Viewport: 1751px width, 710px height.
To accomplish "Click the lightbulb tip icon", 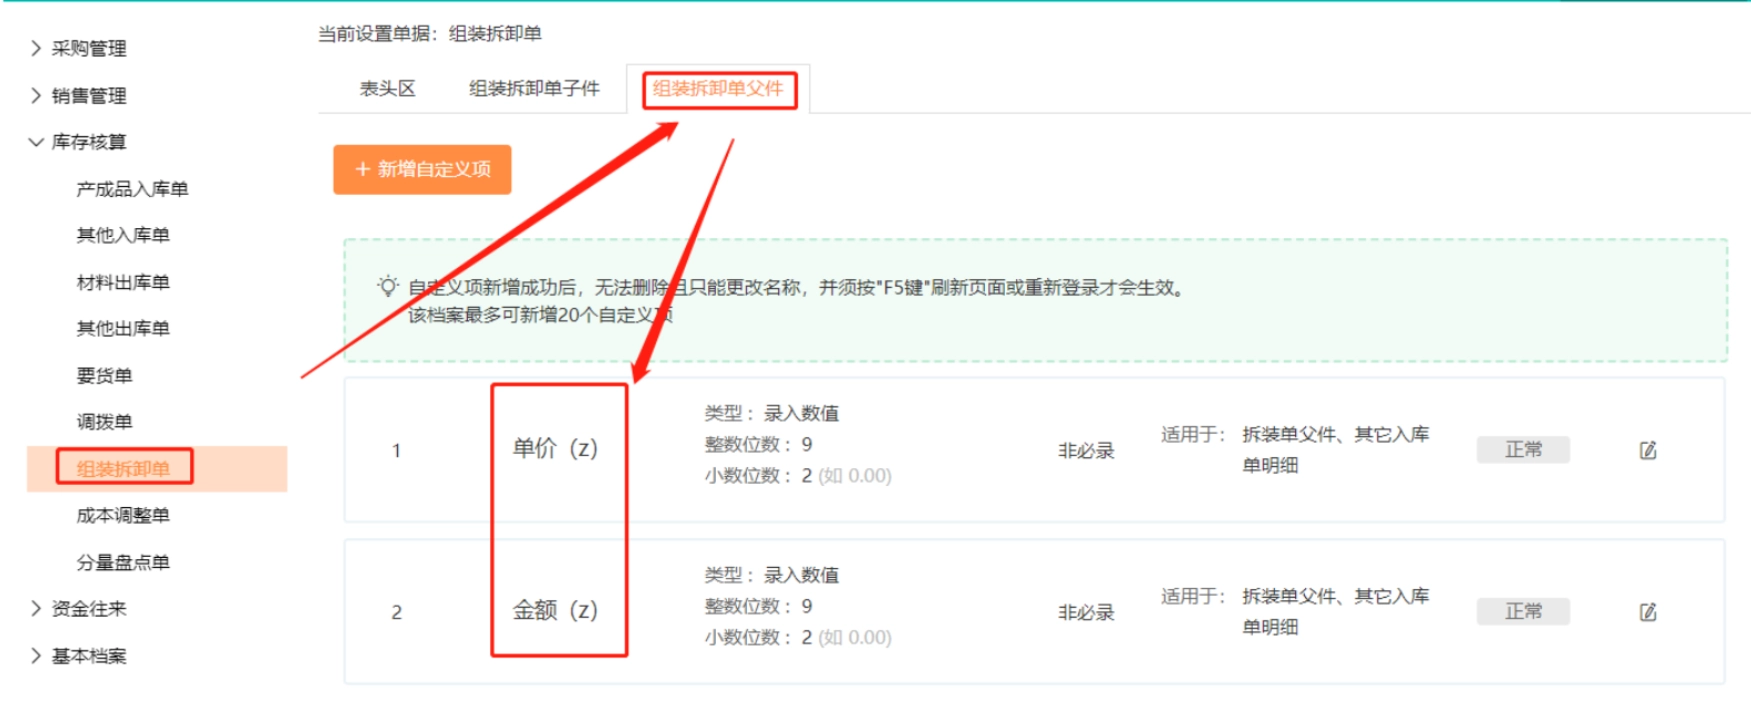I will [387, 287].
